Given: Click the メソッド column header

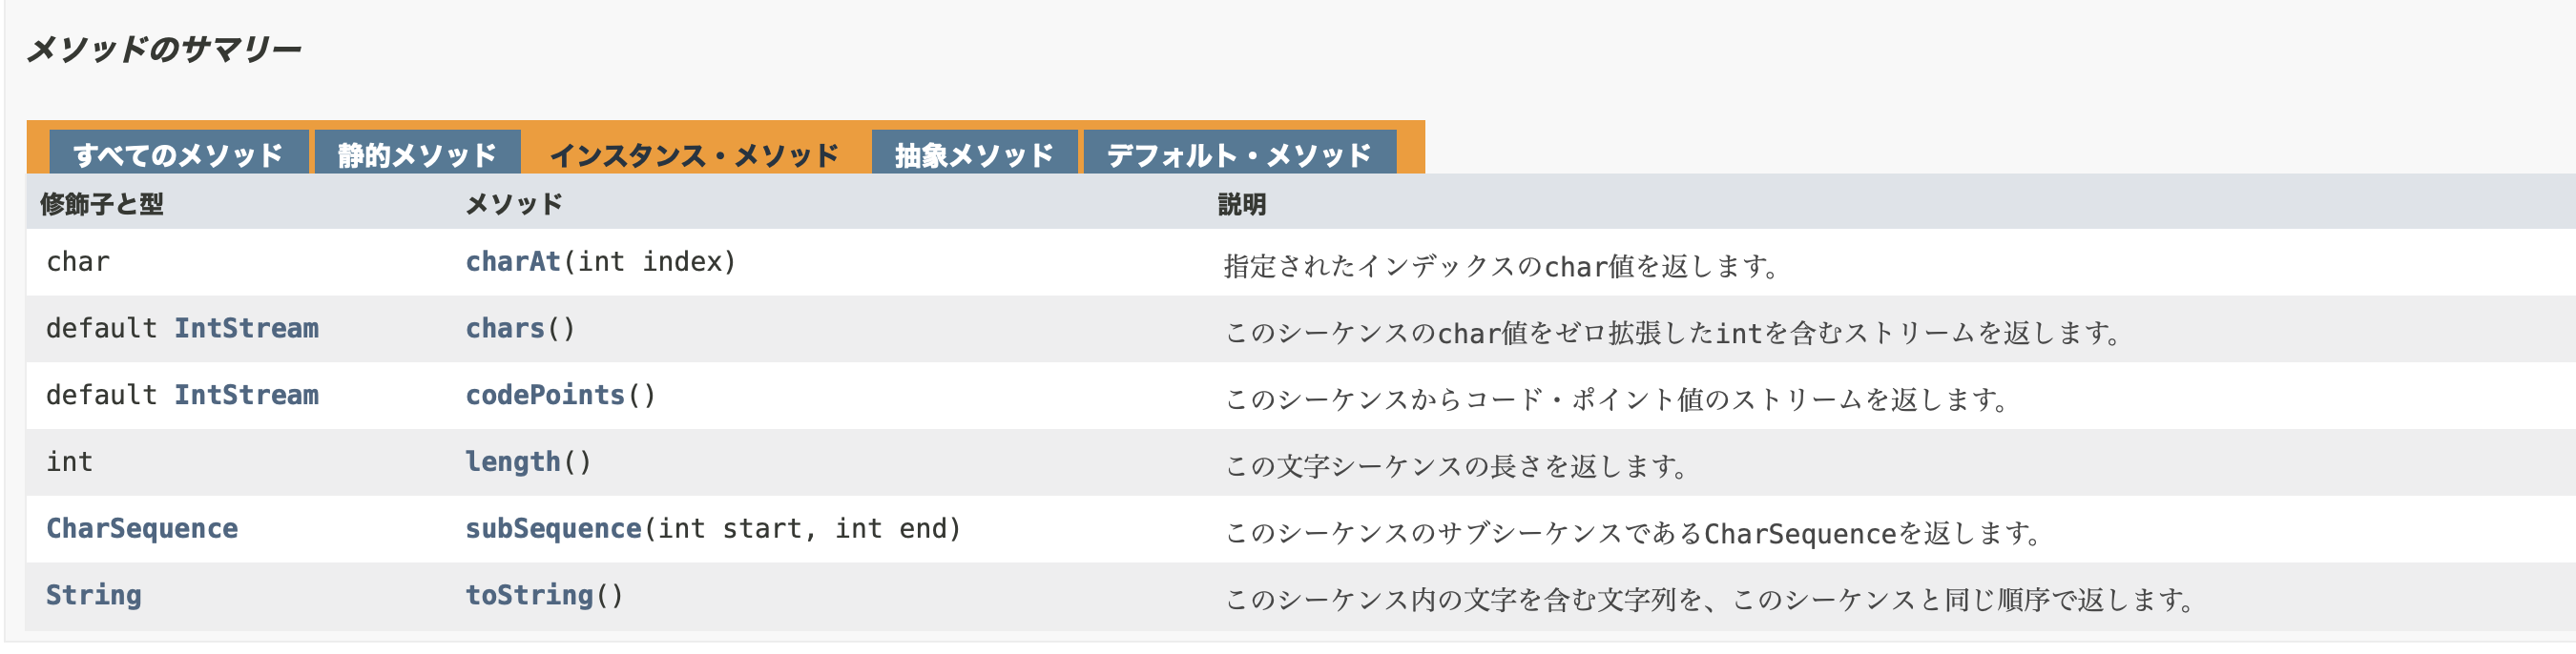Looking at the screenshot, I should (x=513, y=203).
